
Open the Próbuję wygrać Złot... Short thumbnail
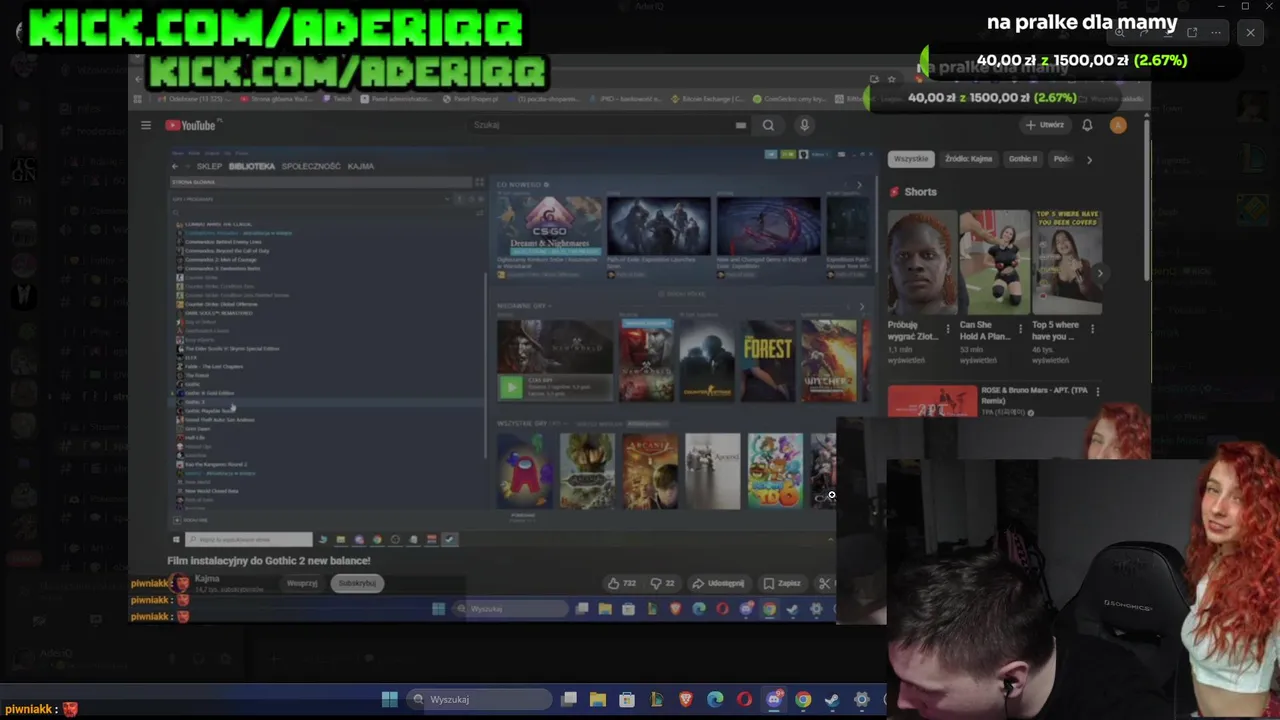(x=921, y=262)
